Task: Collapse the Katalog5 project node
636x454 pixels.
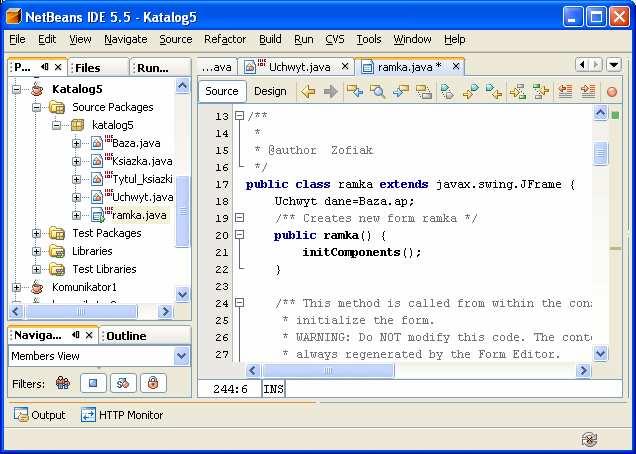Action: 16,89
